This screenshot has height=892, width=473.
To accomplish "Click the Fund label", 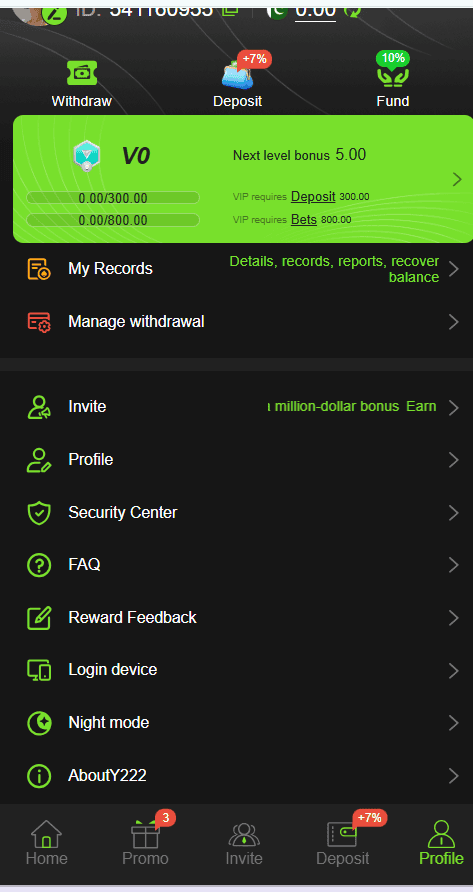I will click(x=393, y=101).
